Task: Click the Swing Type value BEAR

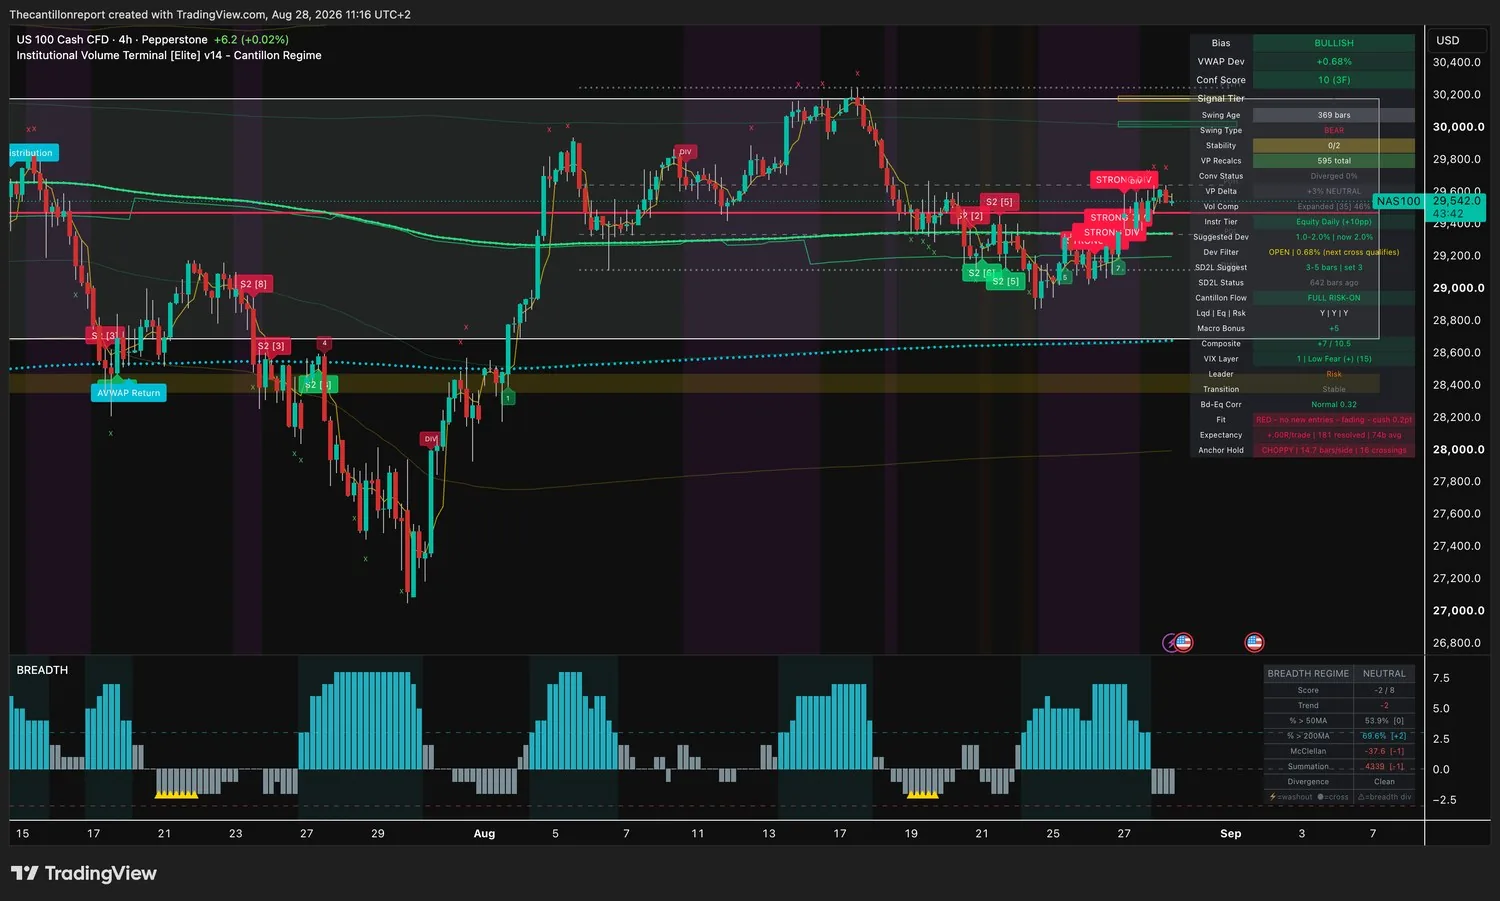Action: click(1334, 131)
